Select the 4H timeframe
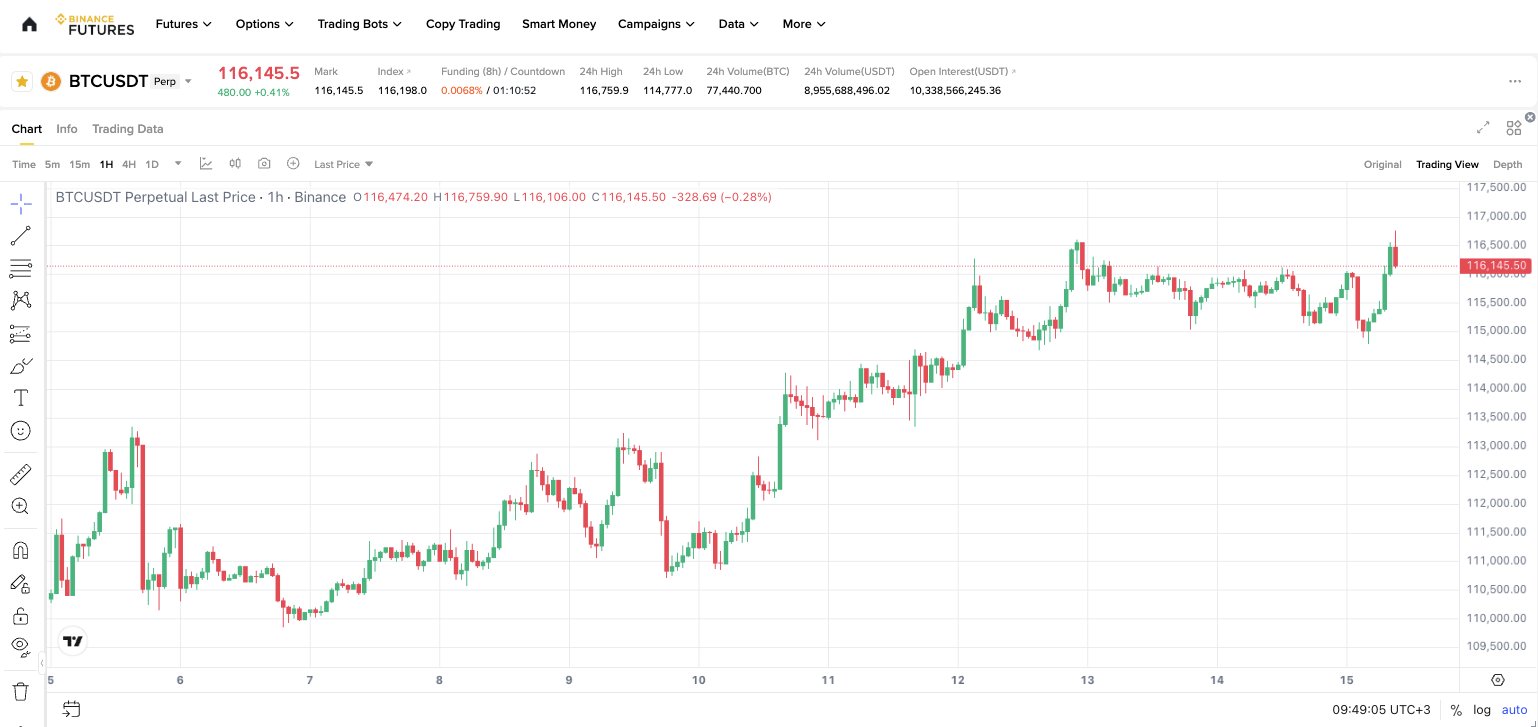1538x727 pixels. click(x=129, y=164)
